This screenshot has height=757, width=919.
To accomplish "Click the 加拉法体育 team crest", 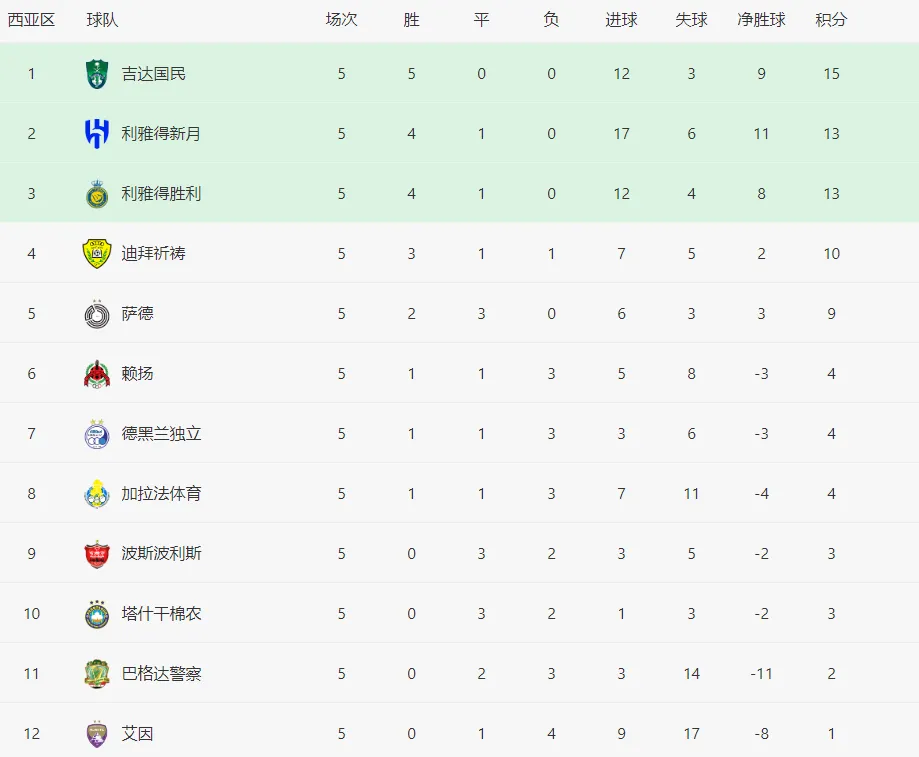I will tap(97, 494).
